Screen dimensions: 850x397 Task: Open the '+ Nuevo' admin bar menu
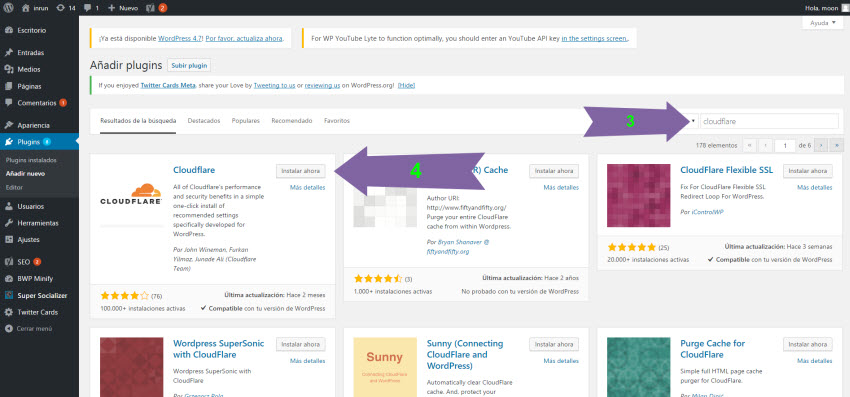[x=123, y=8]
